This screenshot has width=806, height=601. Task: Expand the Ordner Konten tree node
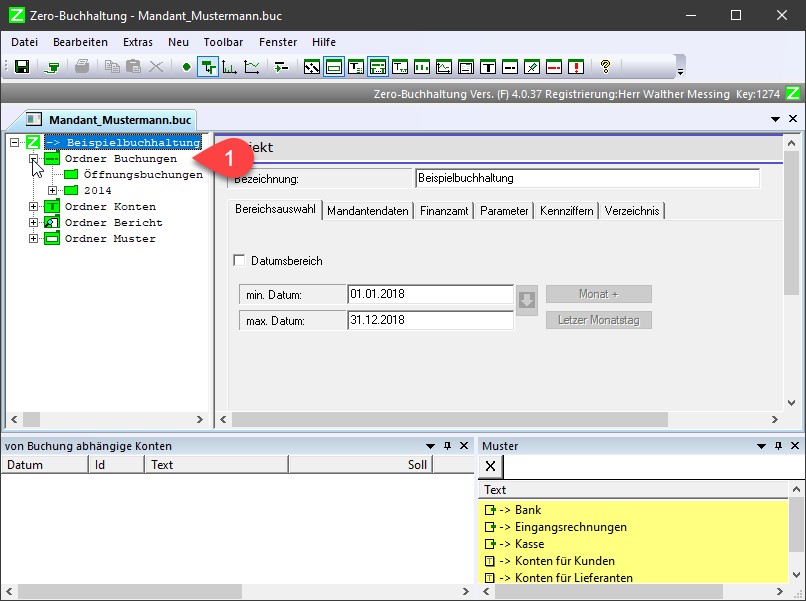pos(33,207)
